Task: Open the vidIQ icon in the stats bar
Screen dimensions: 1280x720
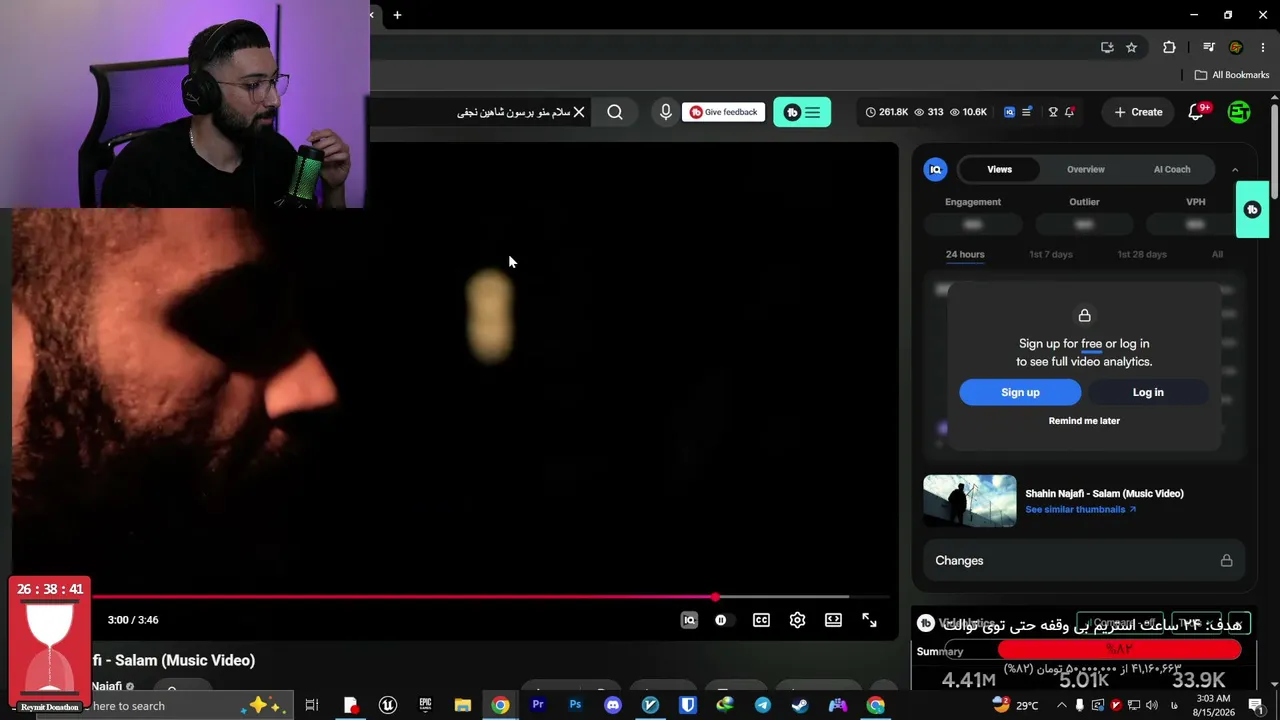Action: coord(1009,112)
